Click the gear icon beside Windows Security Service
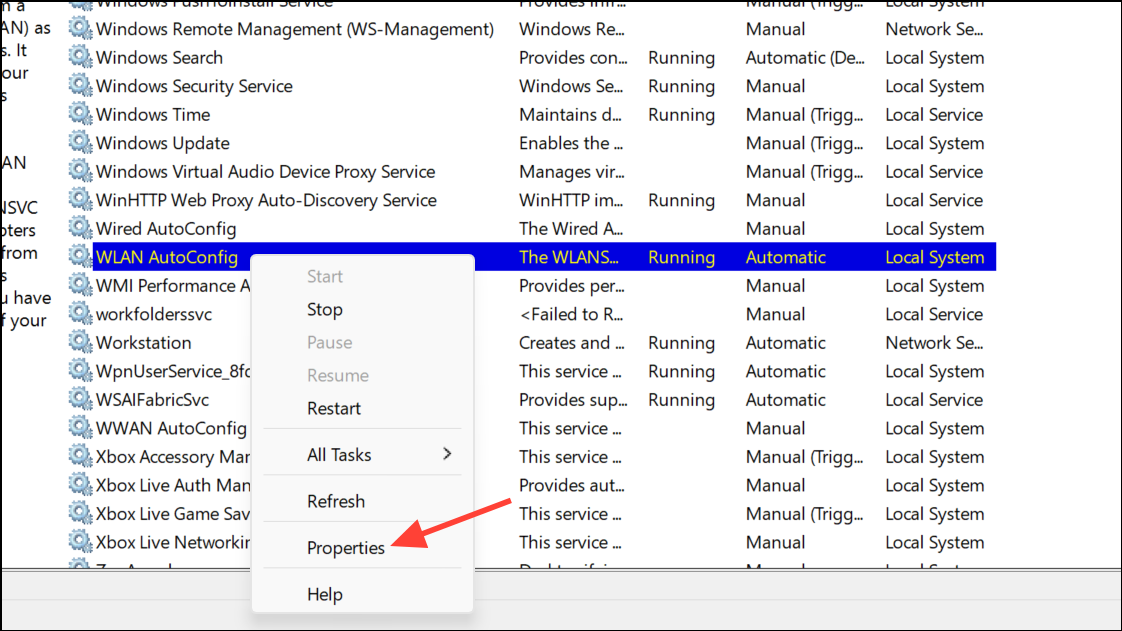The height and width of the screenshot is (631, 1122). pyautogui.click(x=80, y=86)
